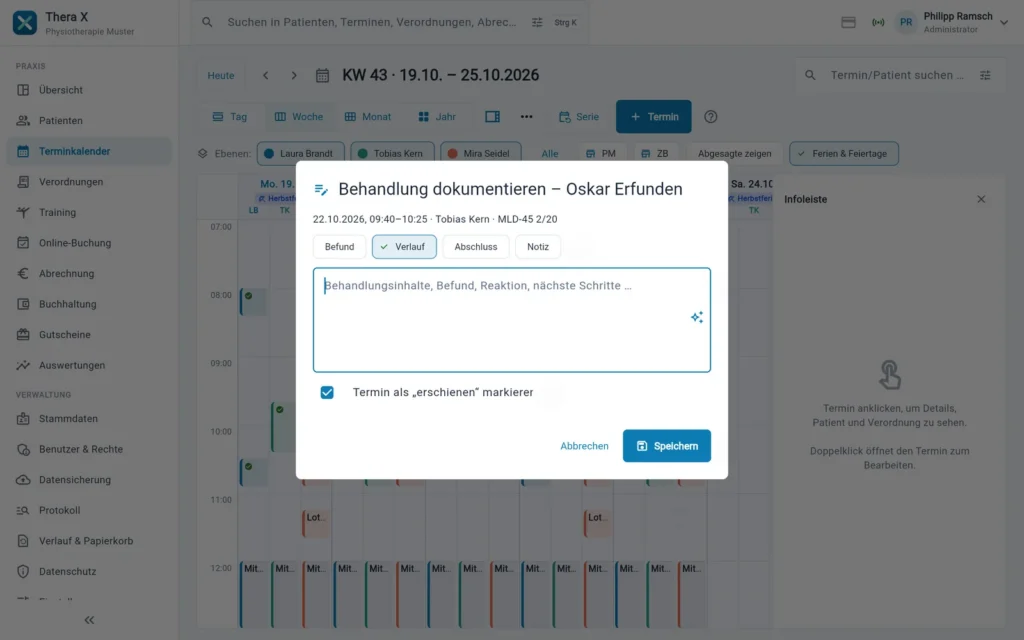The height and width of the screenshot is (640, 1024).
Task: Toggle the "Termin als erschienen markieren" checkbox
Action: [x=327, y=392]
